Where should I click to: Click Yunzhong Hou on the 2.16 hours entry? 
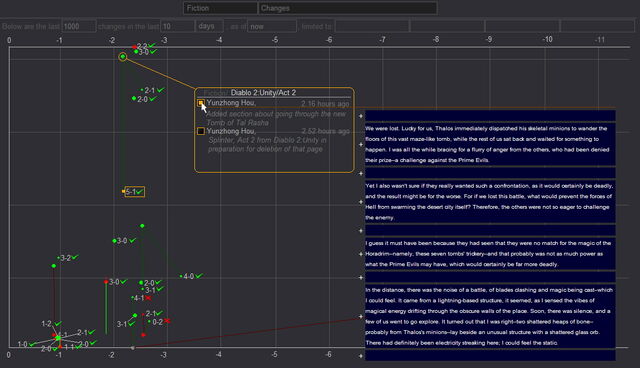(231, 103)
